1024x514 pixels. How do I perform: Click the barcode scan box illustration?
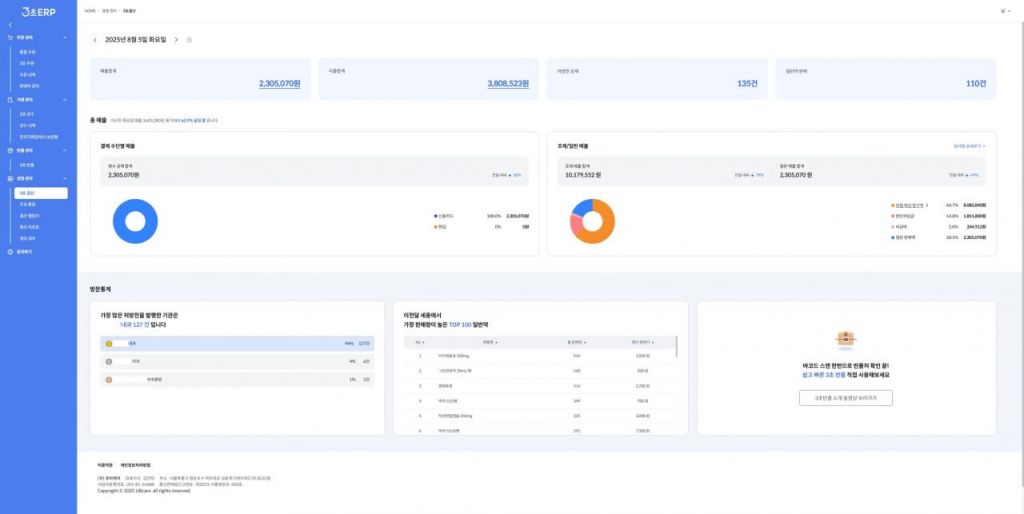[846, 338]
